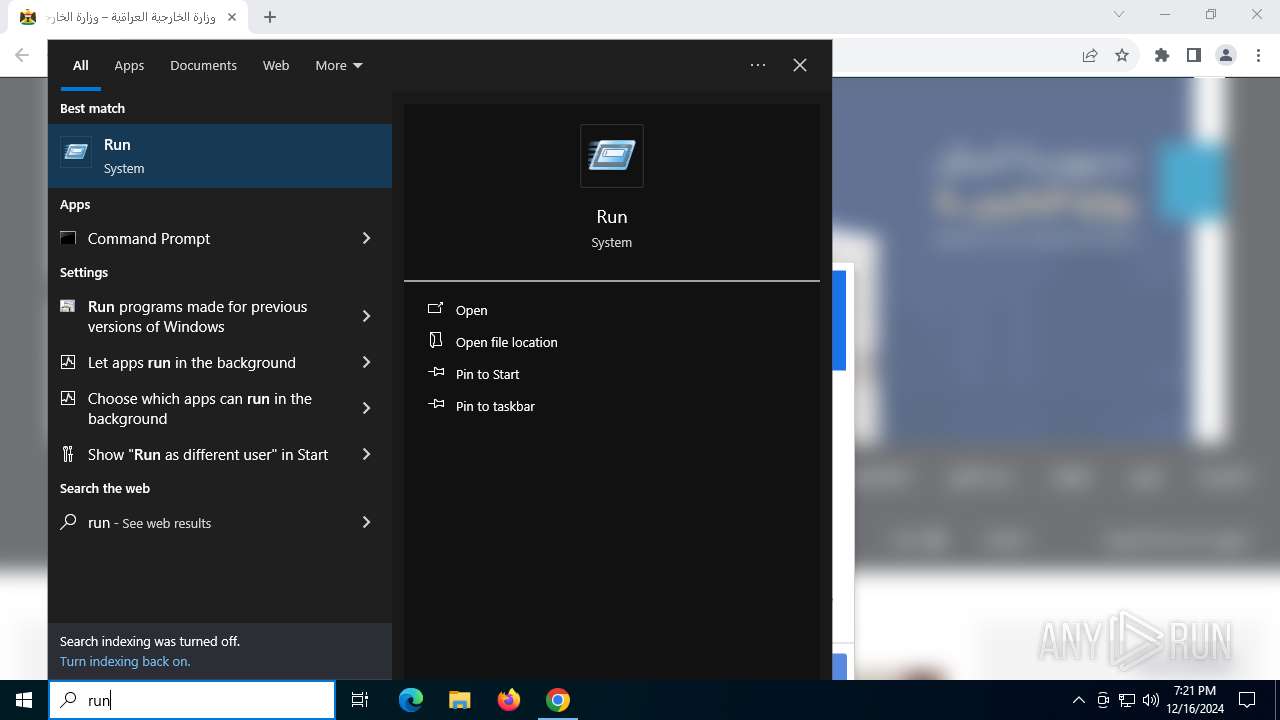Click the taskbar clock showing 7:21 PM
Viewport: 1280px width, 720px height.
[1194, 700]
